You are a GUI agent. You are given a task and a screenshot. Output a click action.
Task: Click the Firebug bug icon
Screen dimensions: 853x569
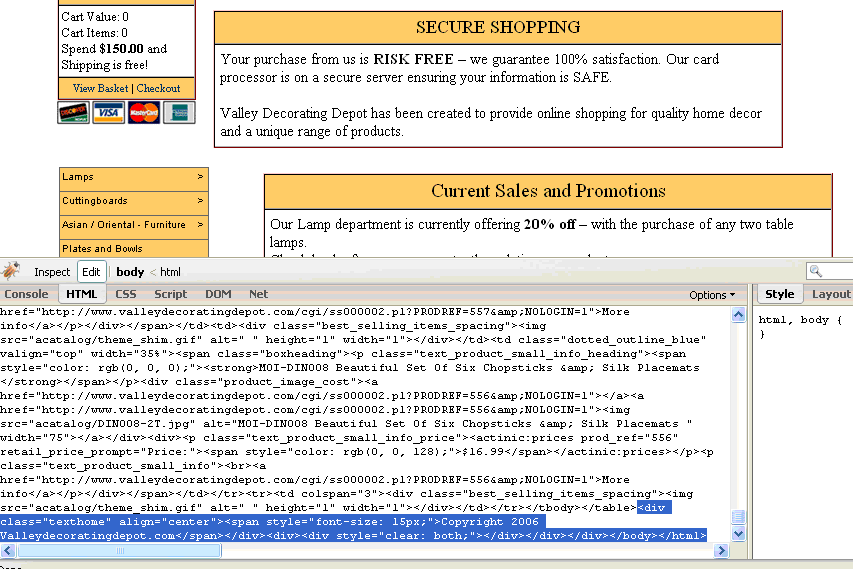11,271
